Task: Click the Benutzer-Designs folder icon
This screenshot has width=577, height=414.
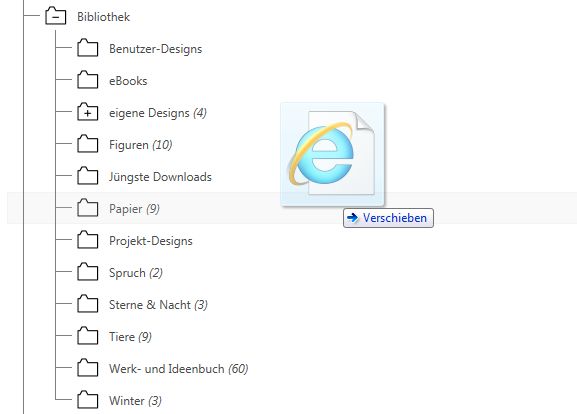Action: point(88,48)
